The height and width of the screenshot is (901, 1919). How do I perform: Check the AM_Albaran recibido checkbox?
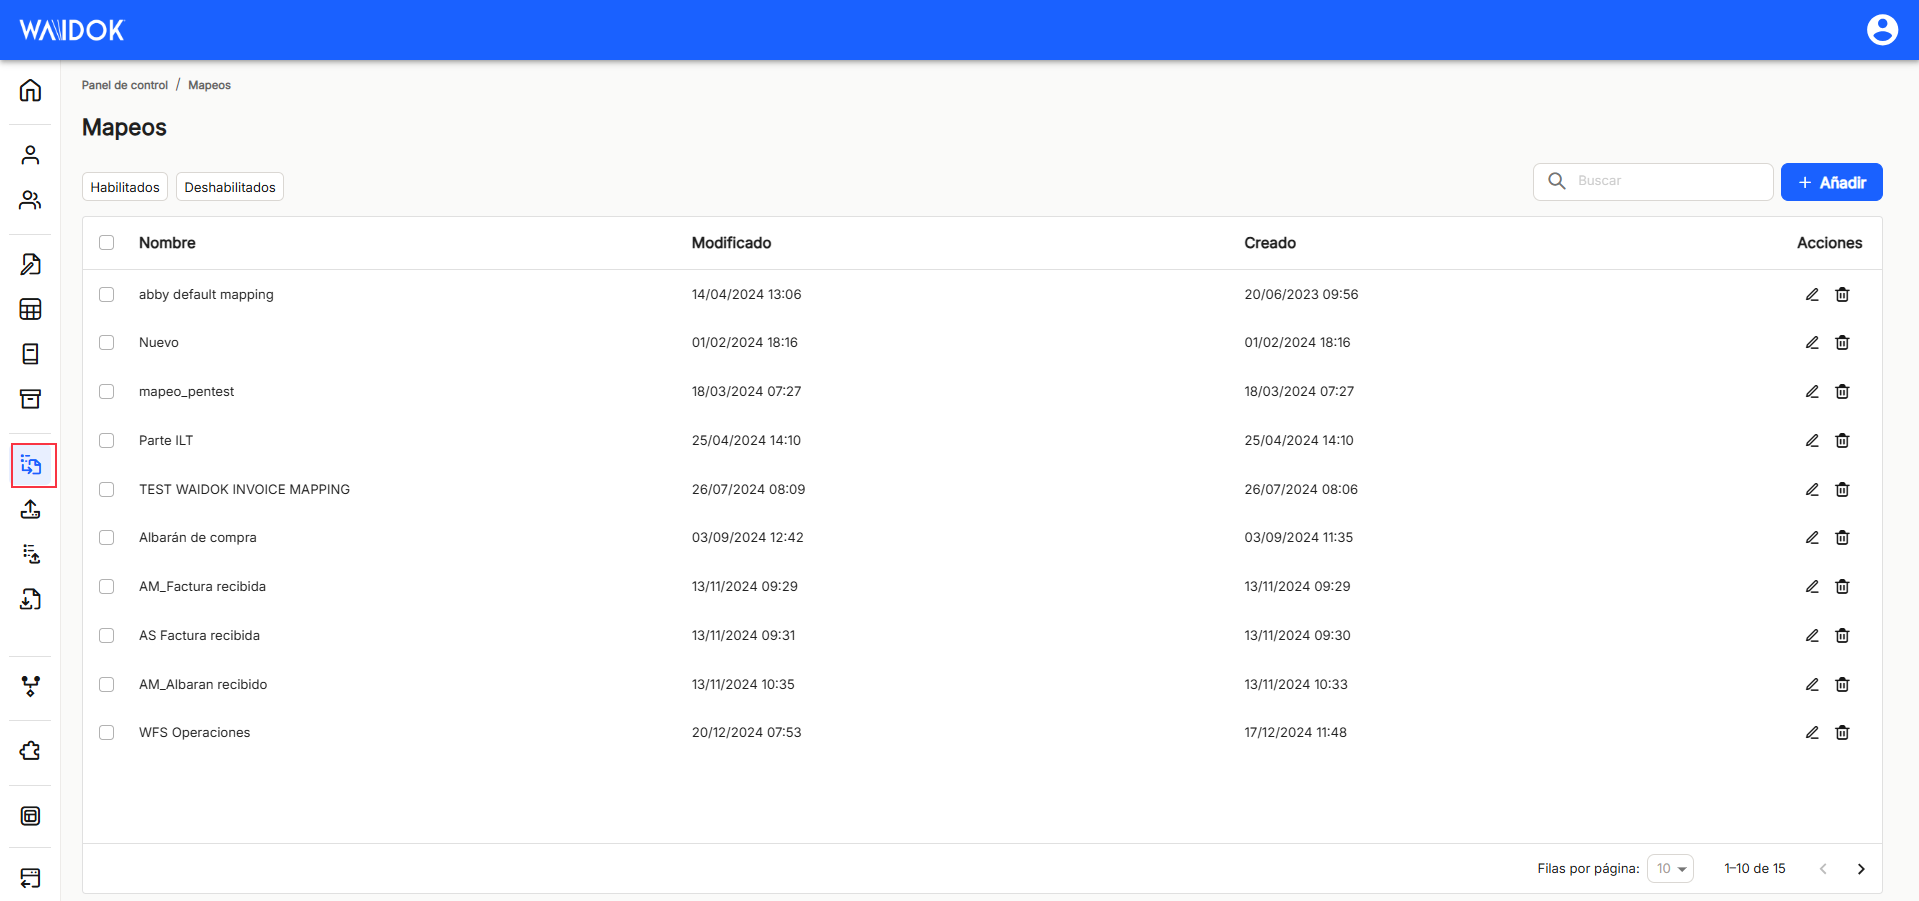click(x=107, y=684)
